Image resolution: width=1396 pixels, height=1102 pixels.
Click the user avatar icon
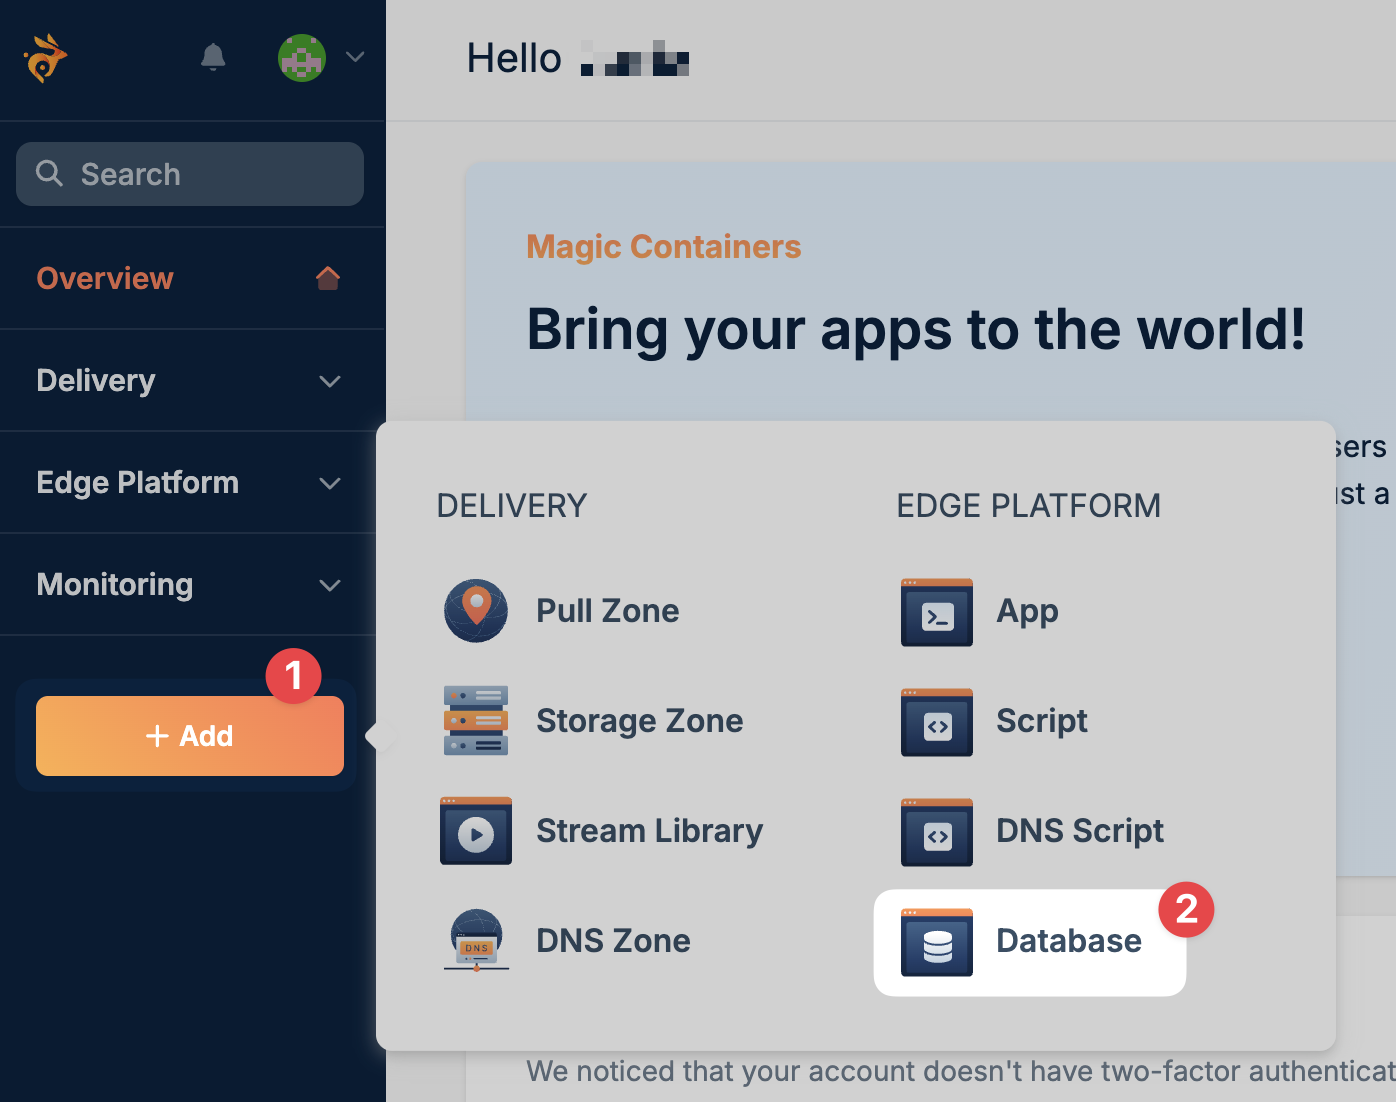point(302,58)
